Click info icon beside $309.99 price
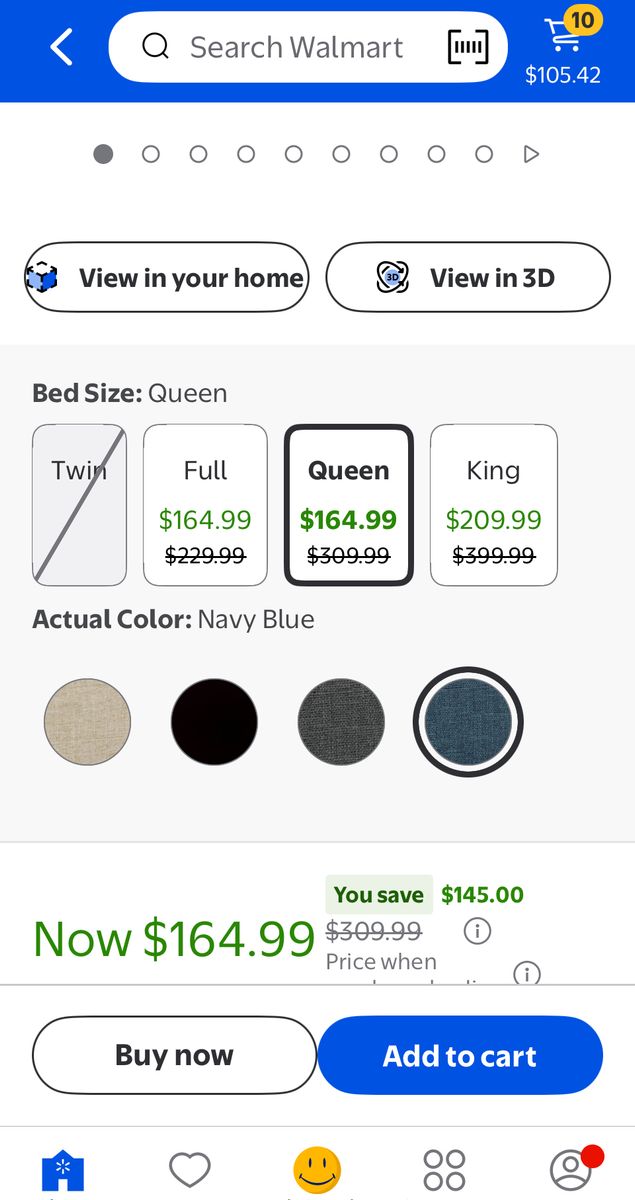The height and width of the screenshot is (1200, 635). tap(477, 932)
